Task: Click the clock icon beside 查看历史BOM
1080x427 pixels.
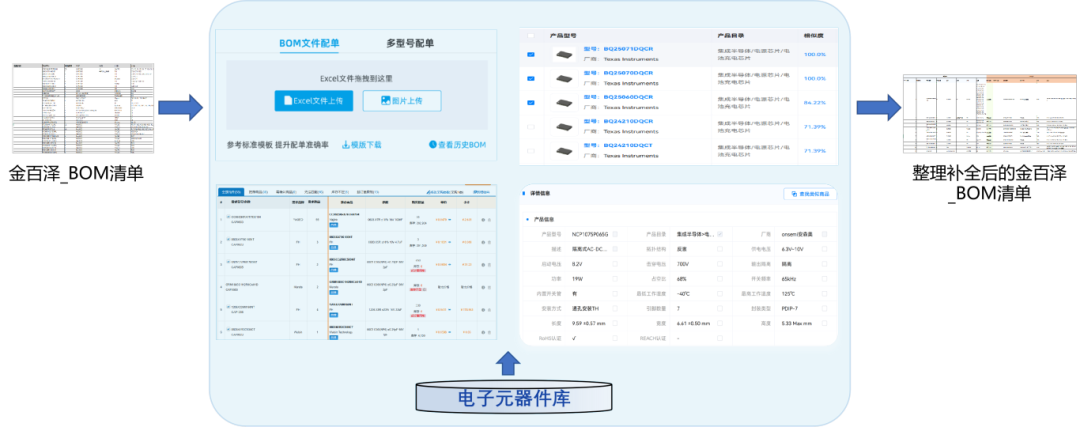Action: 433,145
